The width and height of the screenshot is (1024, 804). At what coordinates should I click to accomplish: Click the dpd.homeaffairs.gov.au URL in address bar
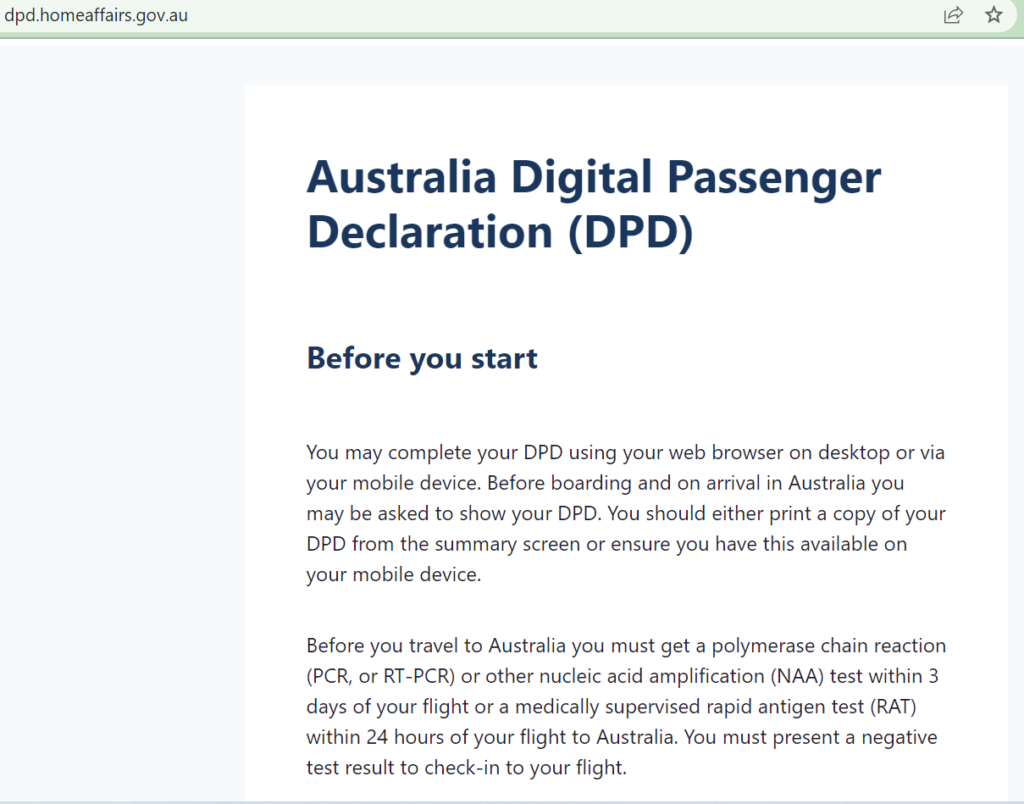96,14
